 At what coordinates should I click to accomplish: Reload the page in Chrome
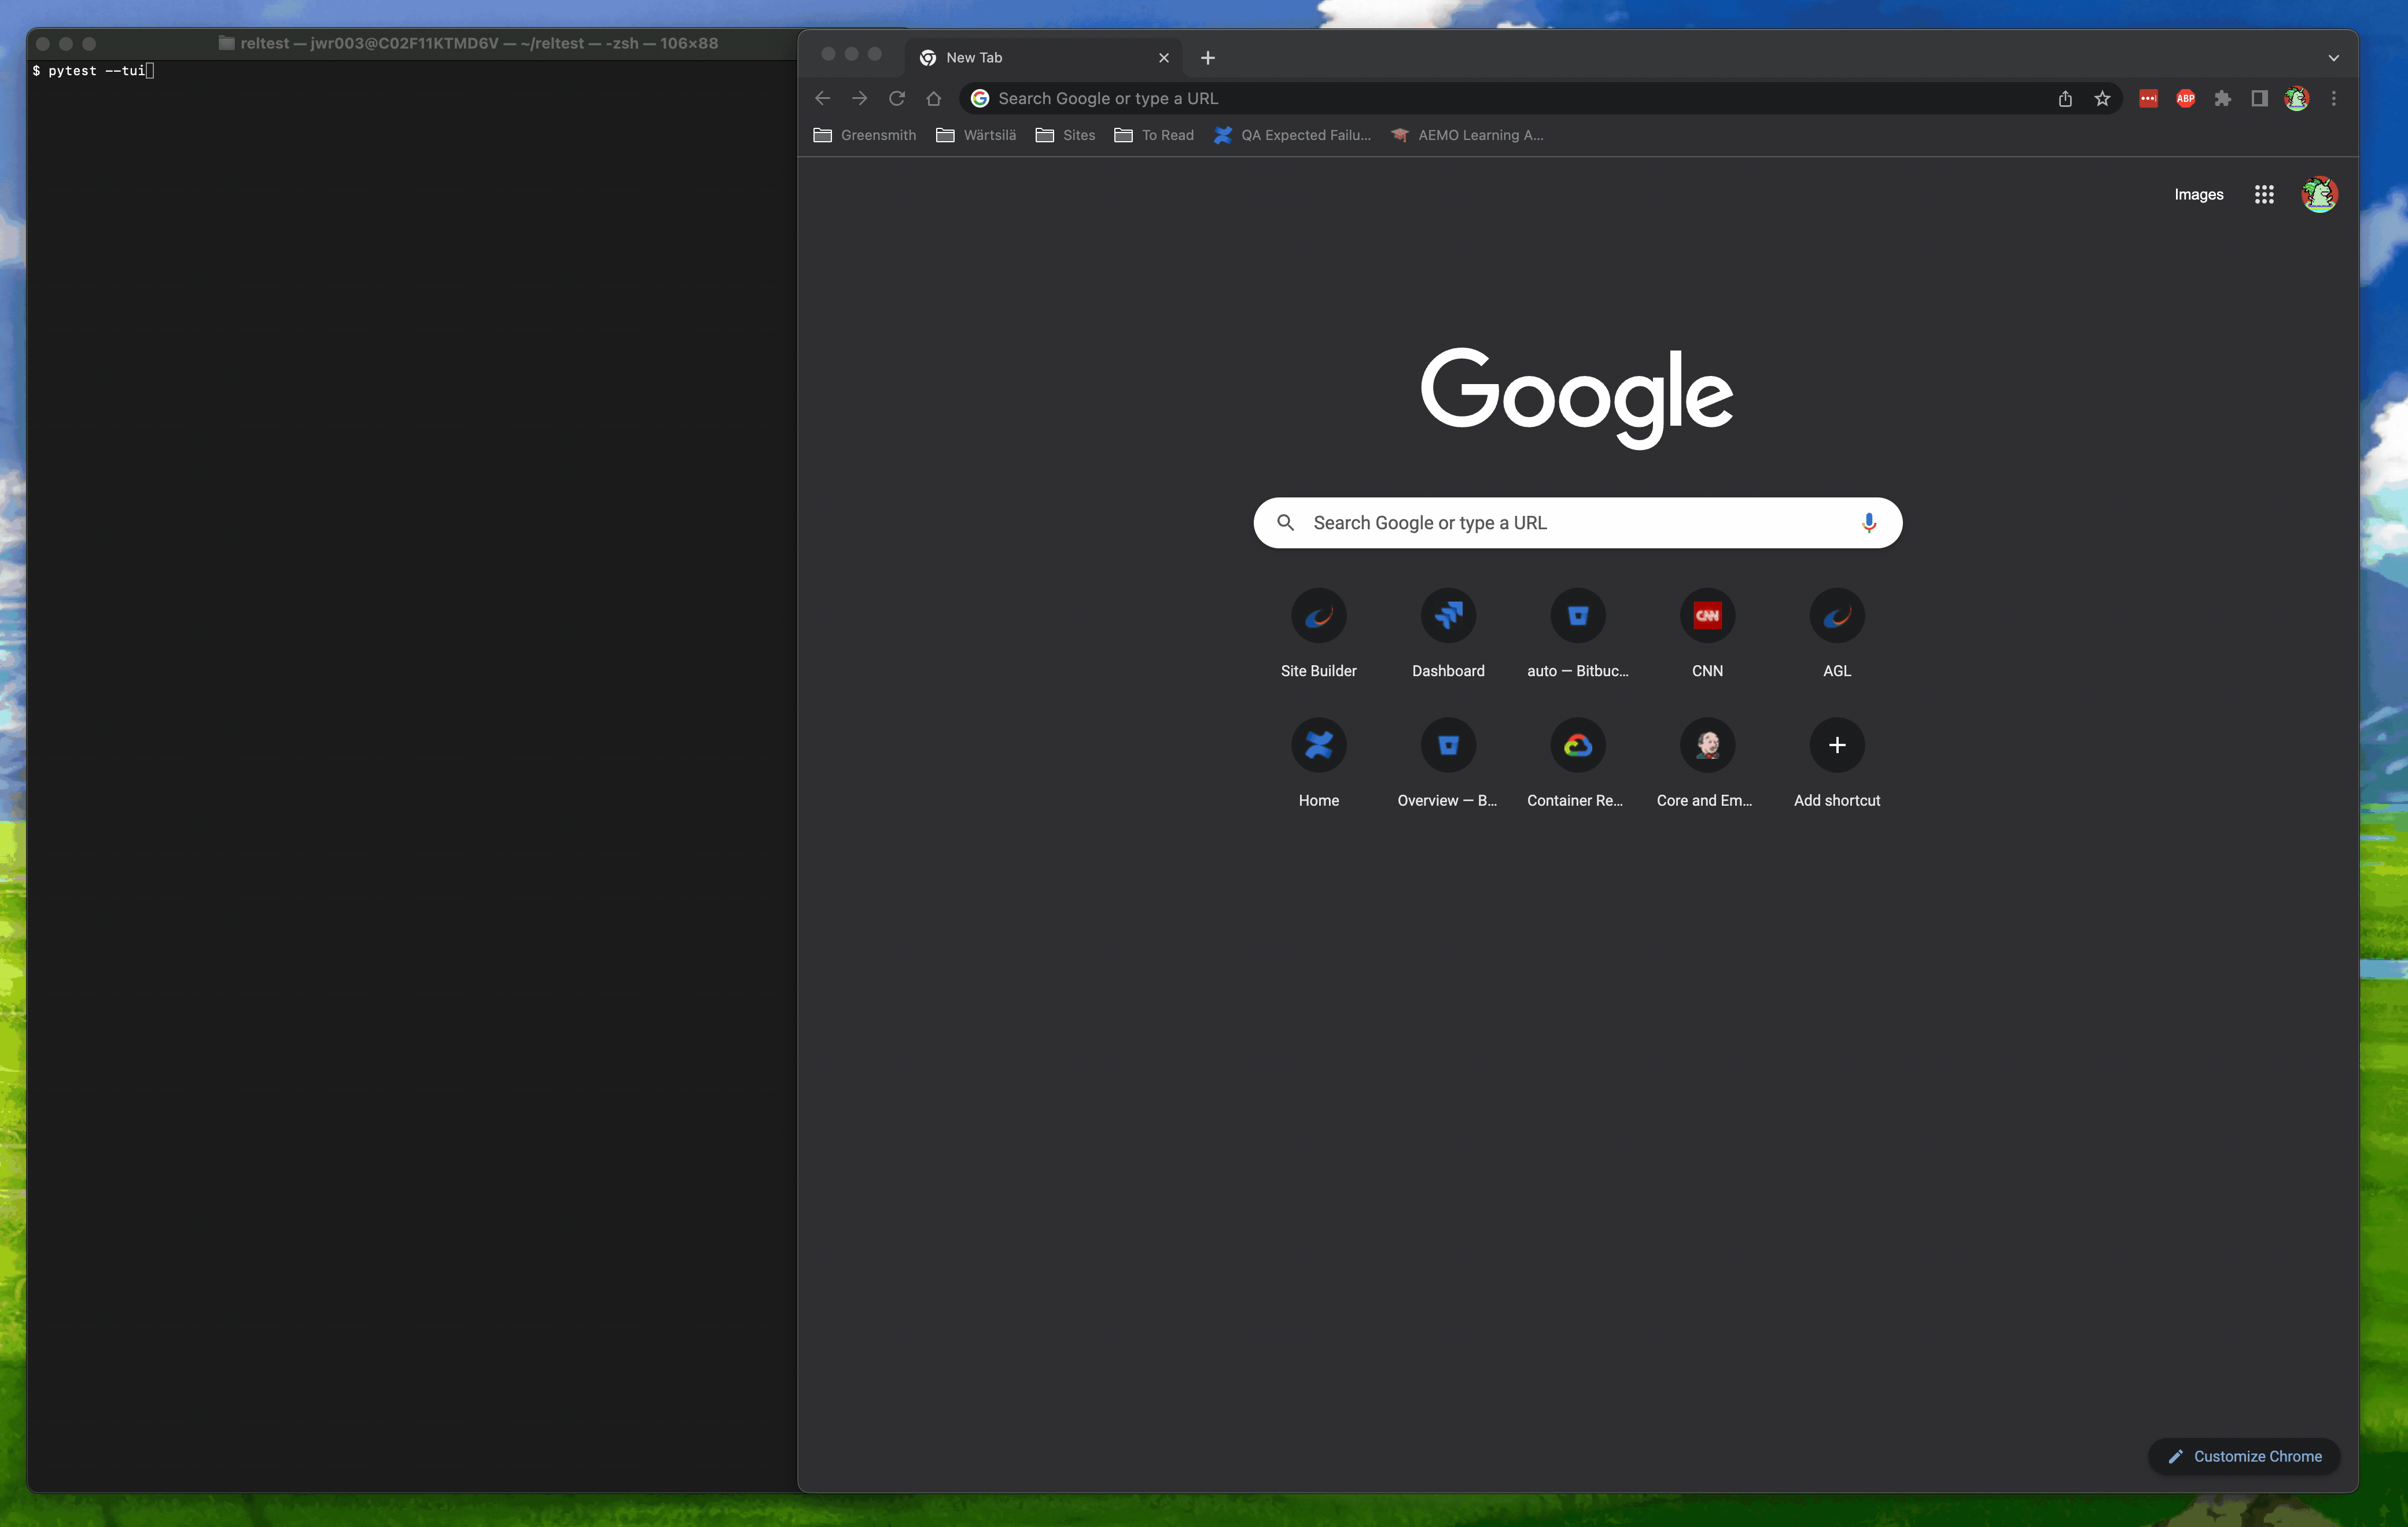click(x=897, y=98)
